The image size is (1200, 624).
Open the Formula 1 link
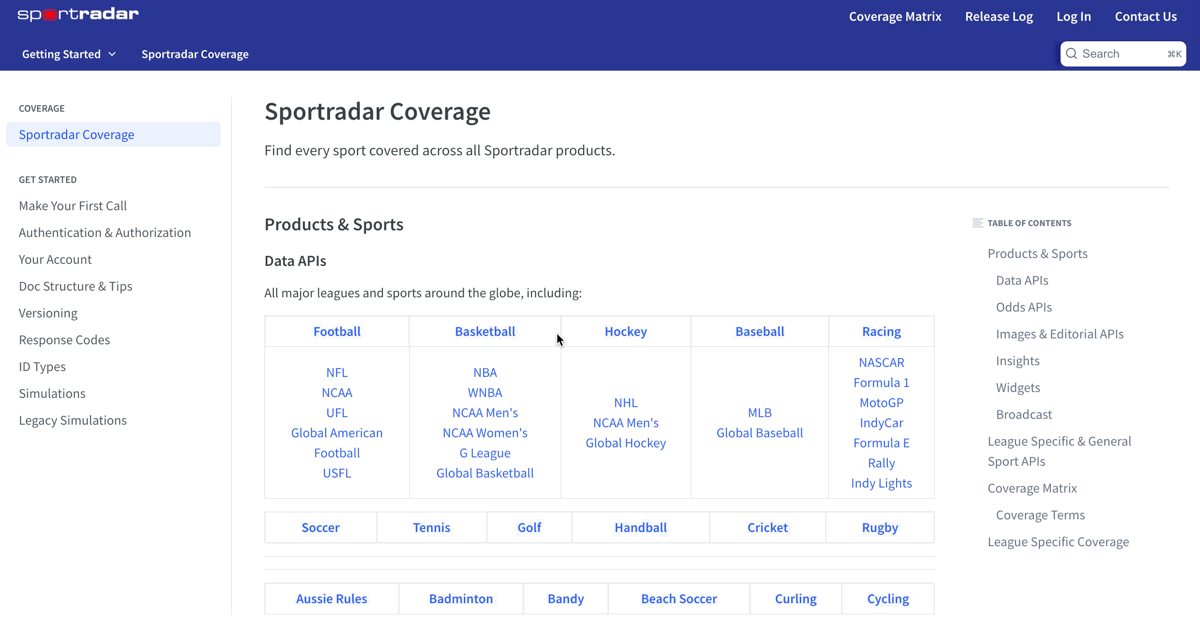click(x=881, y=382)
